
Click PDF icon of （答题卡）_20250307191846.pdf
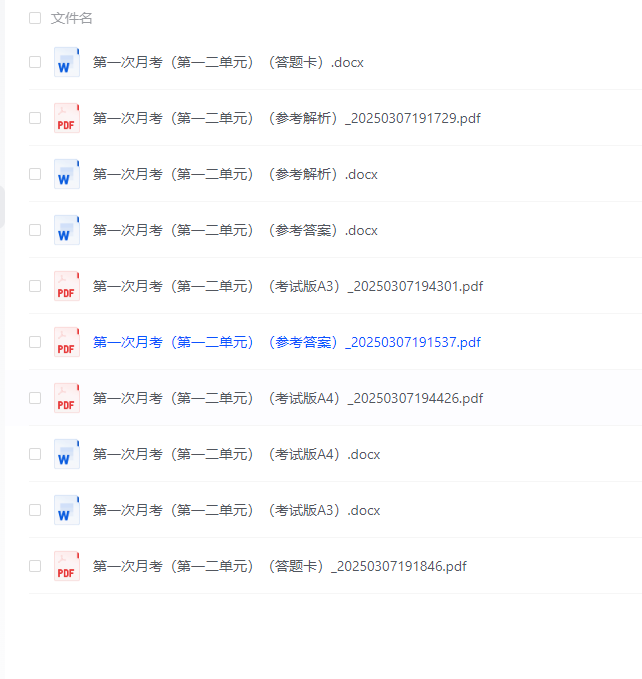click(x=67, y=566)
